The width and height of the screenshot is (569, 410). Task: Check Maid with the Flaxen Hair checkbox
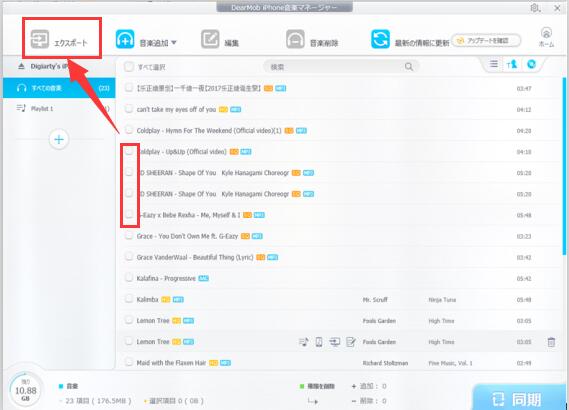pyautogui.click(x=128, y=362)
